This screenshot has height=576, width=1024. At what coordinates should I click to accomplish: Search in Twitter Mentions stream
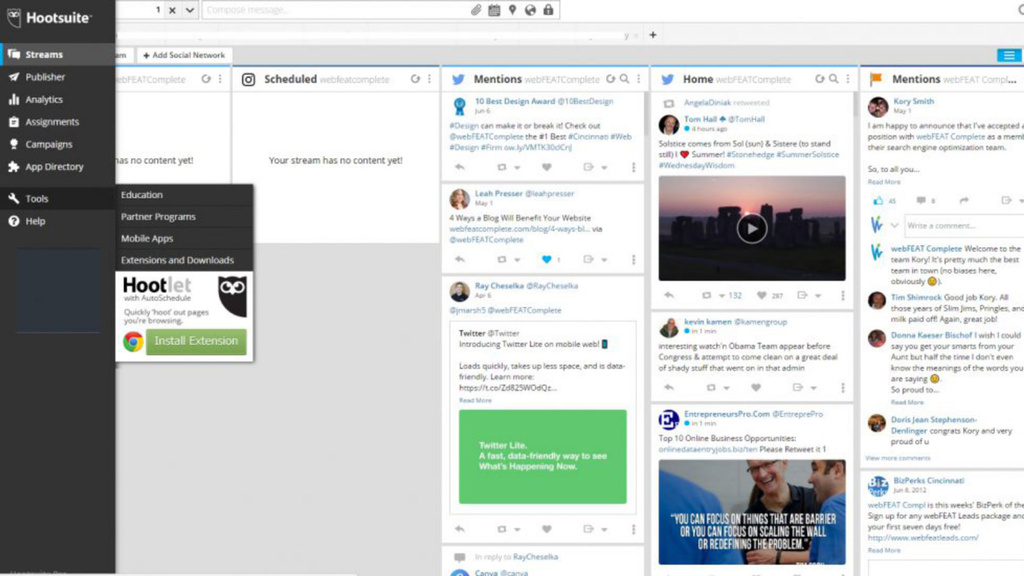625,79
